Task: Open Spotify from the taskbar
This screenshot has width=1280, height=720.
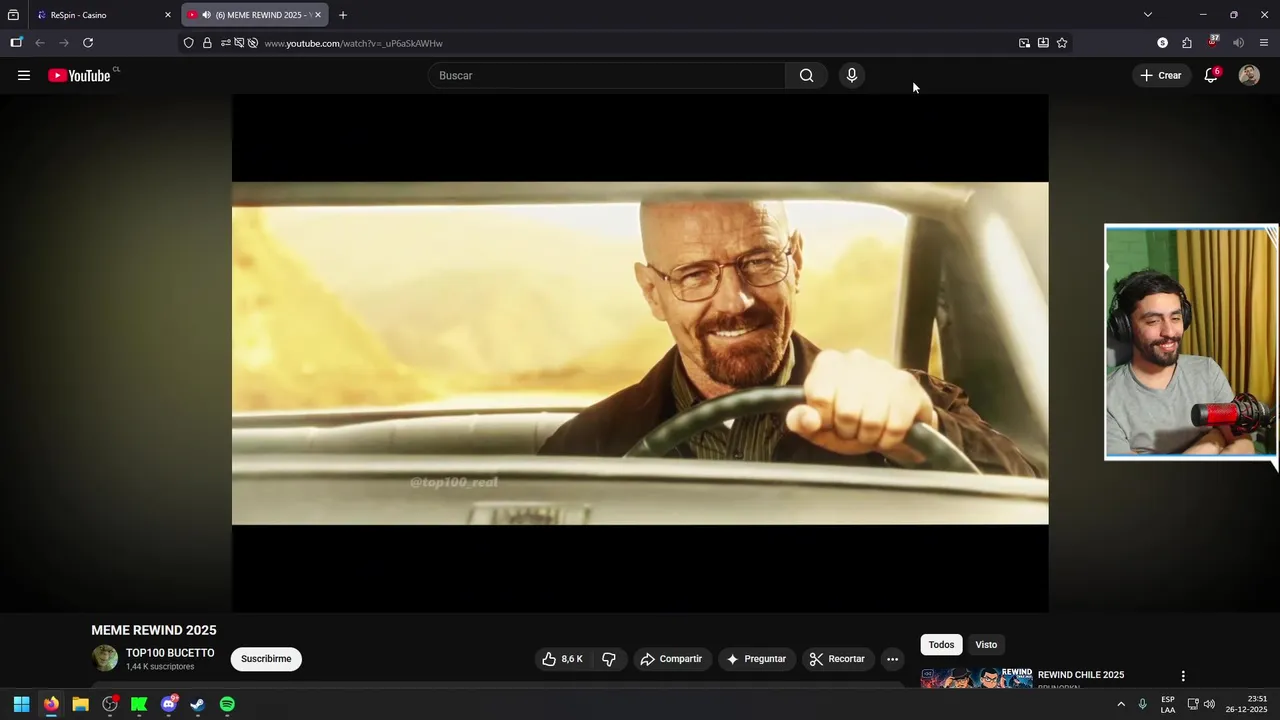Action: point(227,705)
